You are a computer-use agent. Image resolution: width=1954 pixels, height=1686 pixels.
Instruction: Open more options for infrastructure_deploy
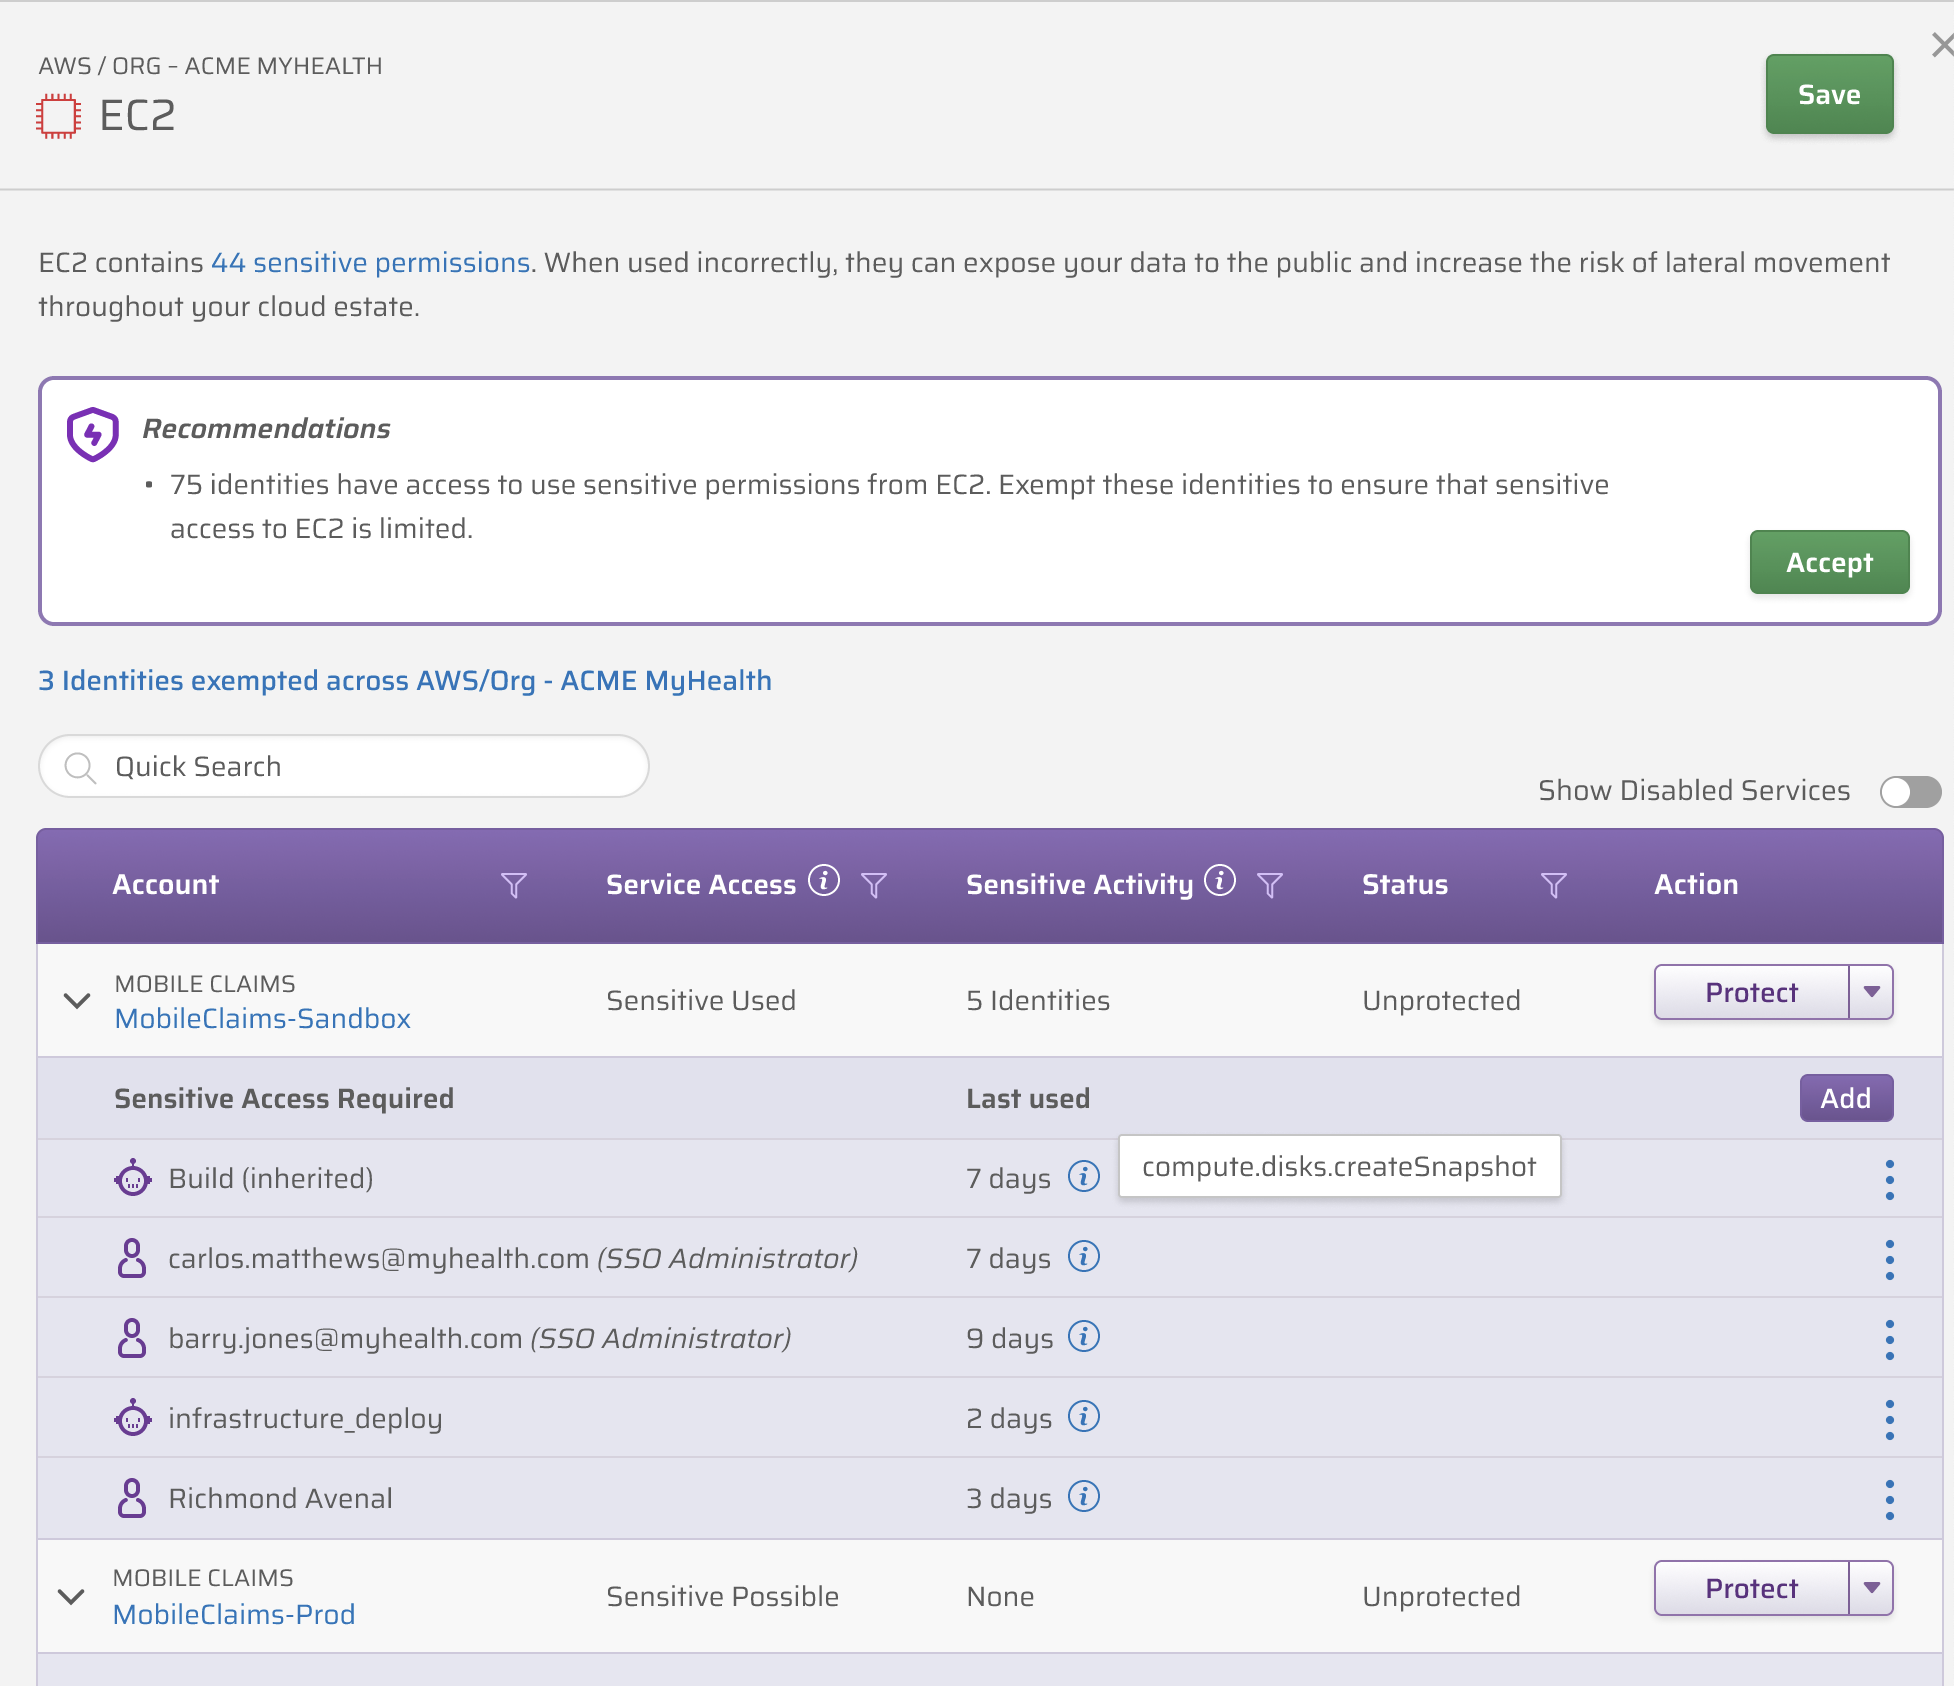[x=1890, y=1420]
